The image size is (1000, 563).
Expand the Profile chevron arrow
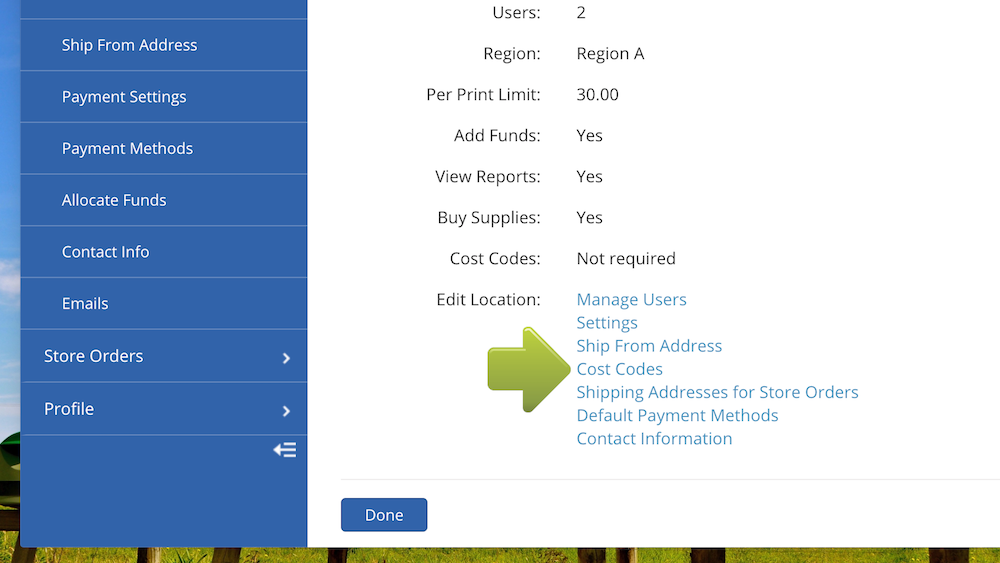click(x=286, y=410)
